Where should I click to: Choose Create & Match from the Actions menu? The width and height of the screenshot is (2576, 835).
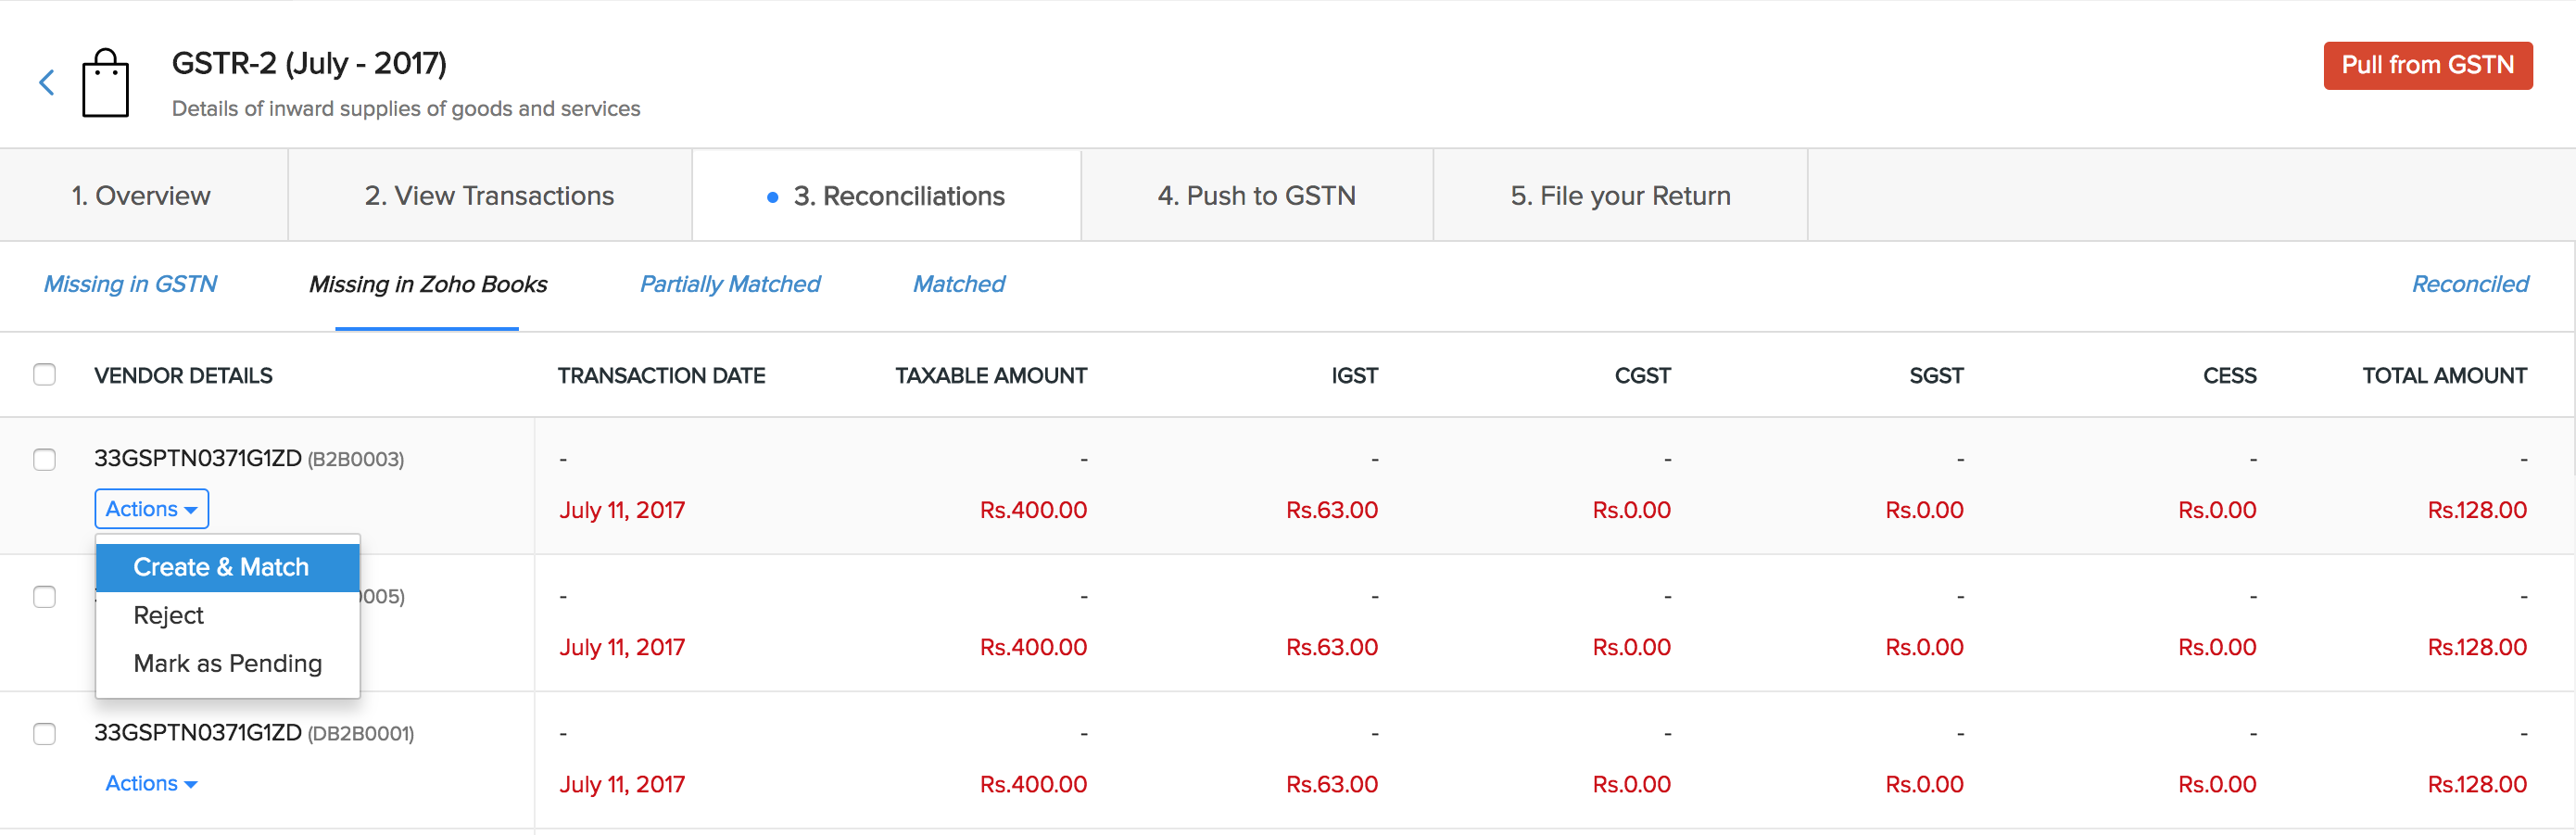tap(220, 566)
